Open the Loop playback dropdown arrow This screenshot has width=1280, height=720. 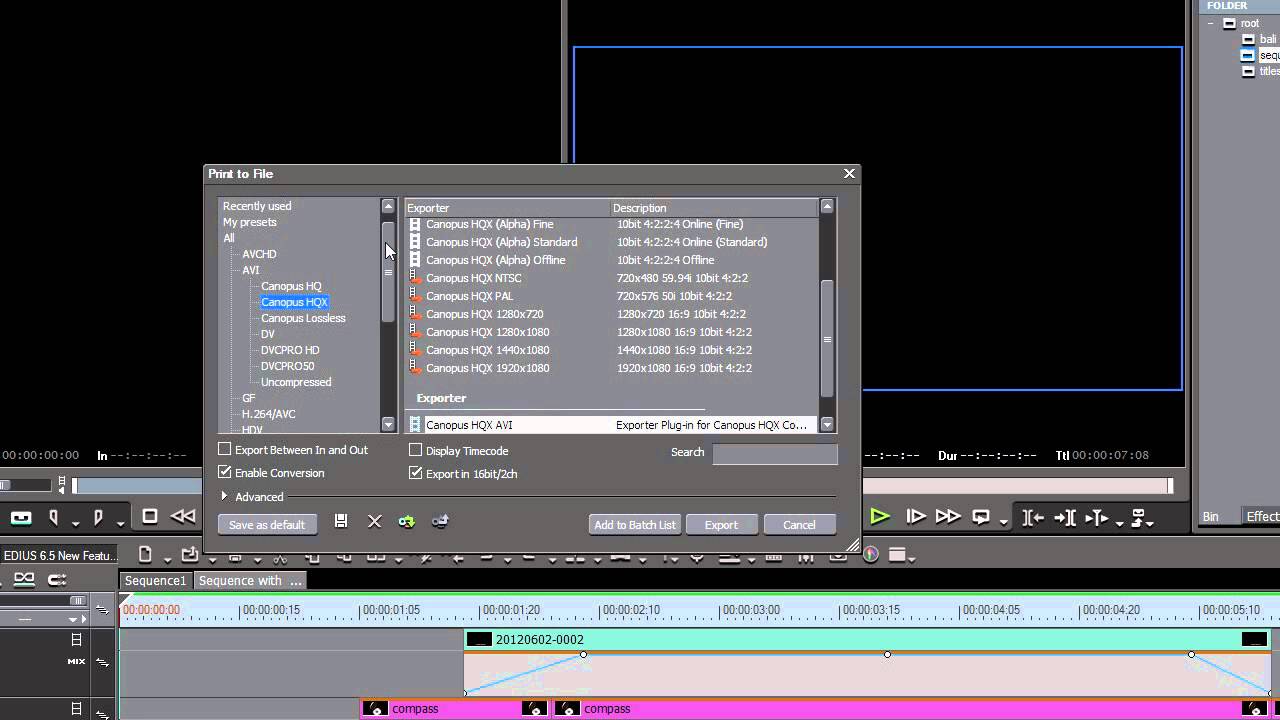click(1003, 523)
